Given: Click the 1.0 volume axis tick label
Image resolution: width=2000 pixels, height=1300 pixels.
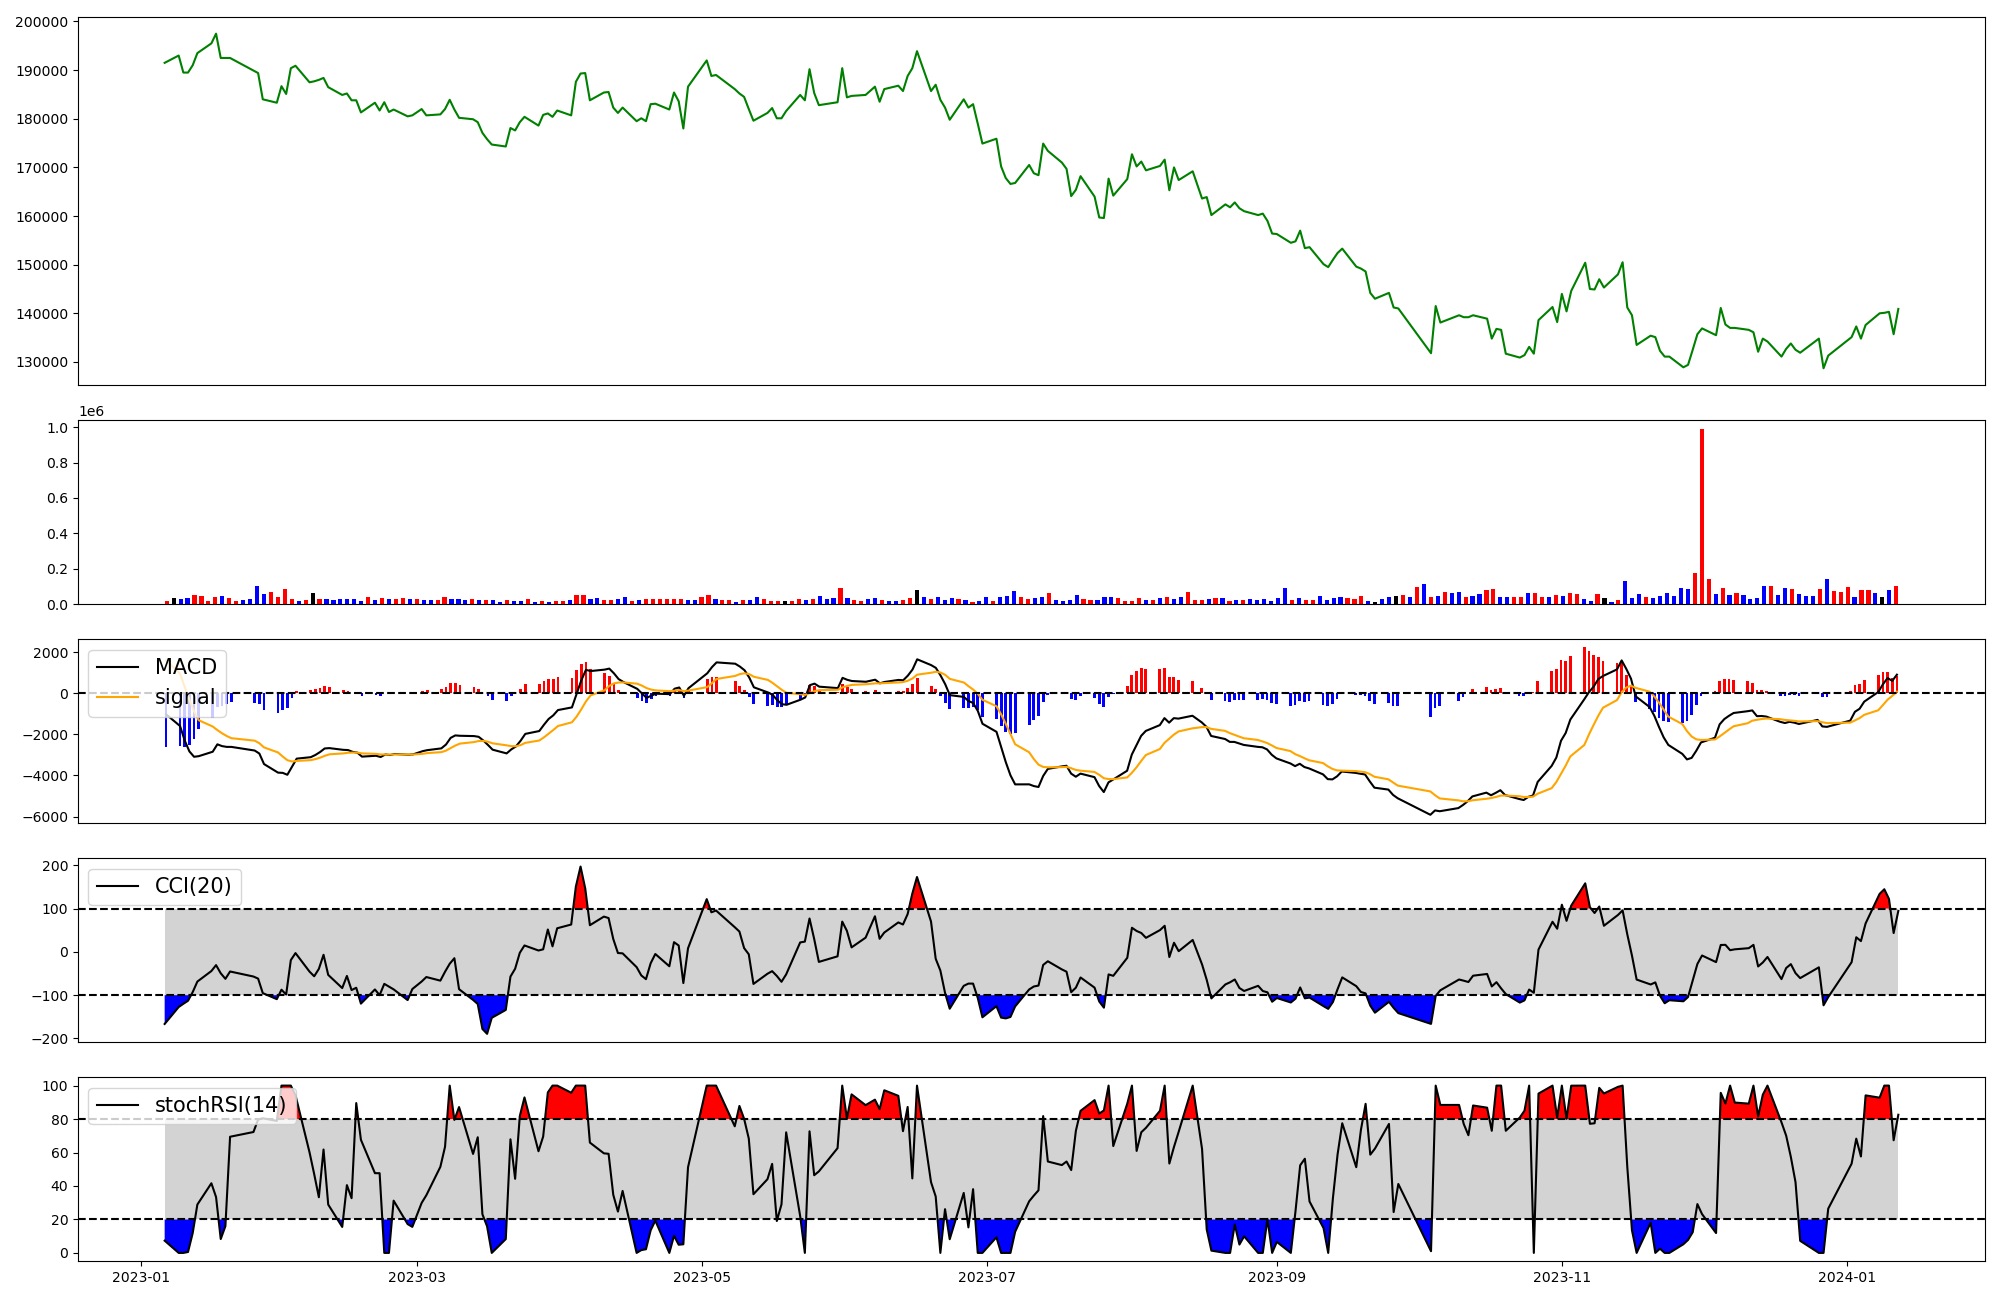Looking at the screenshot, I should tap(57, 428).
